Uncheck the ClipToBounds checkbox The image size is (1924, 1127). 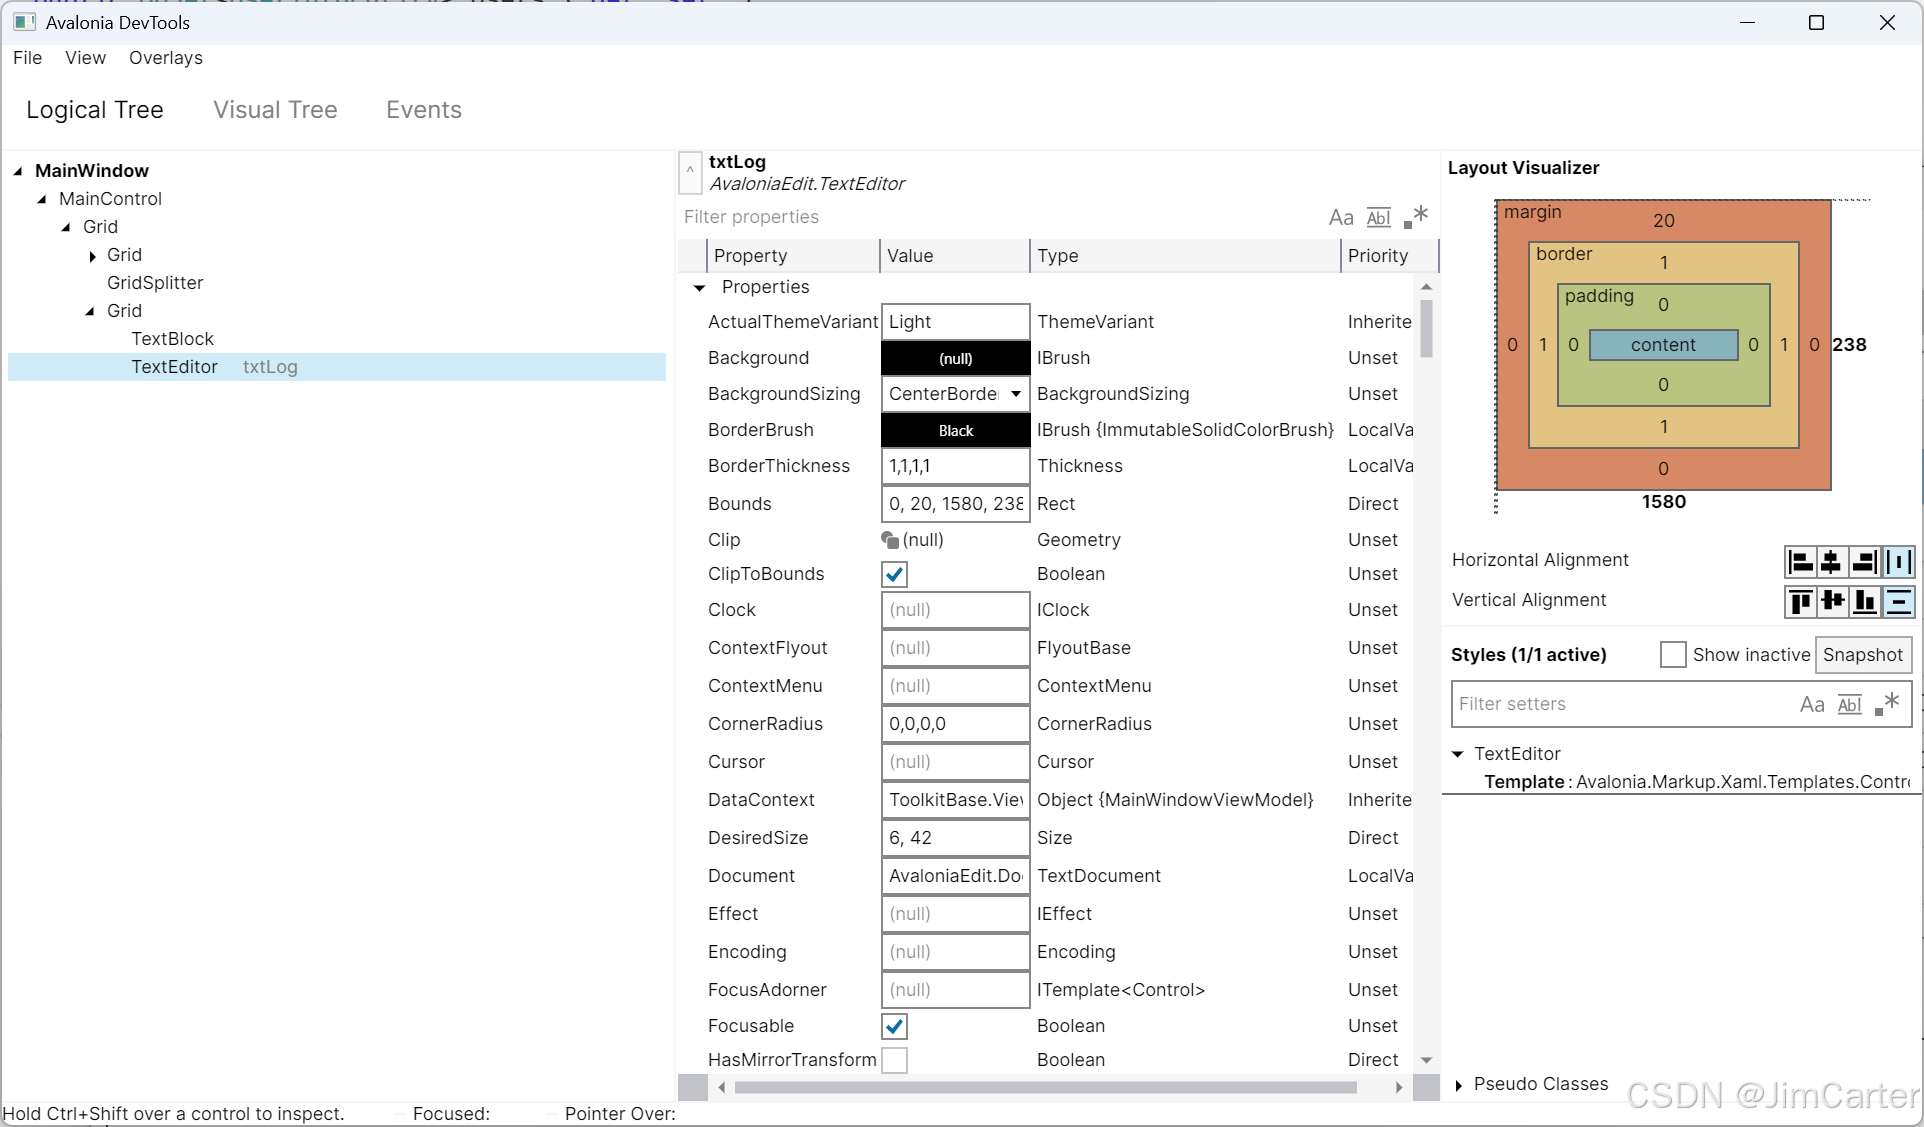click(x=895, y=575)
